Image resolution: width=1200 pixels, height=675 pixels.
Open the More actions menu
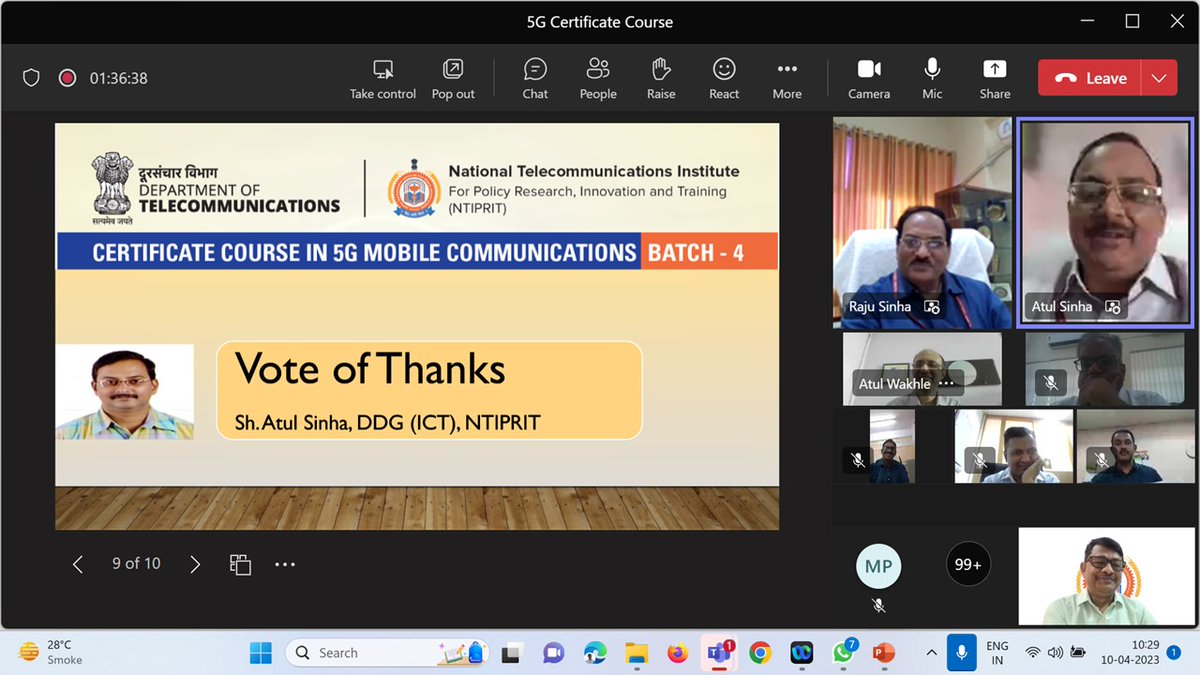[x=787, y=78]
